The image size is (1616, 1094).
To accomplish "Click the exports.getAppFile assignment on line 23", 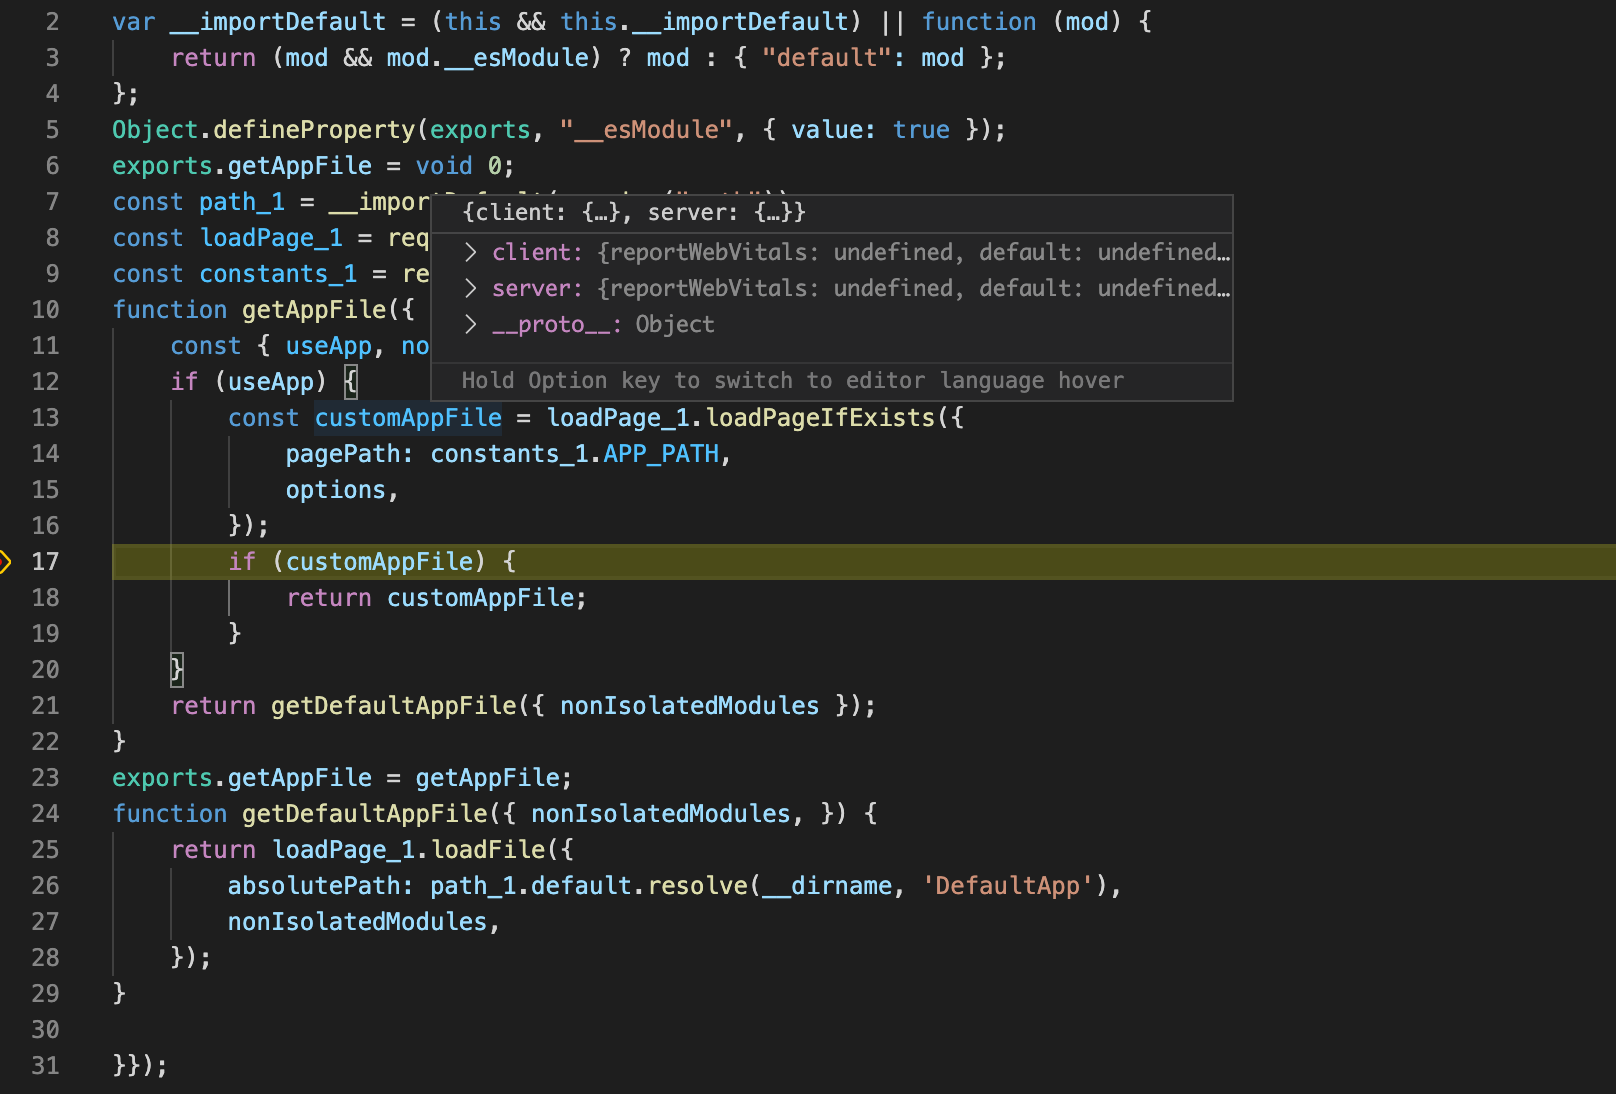I will coord(242,778).
